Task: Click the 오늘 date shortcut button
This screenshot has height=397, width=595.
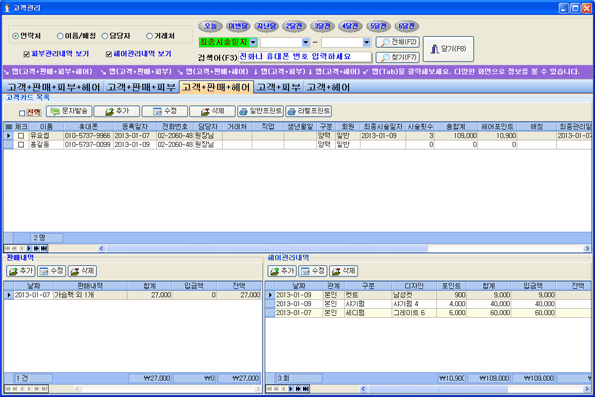Action: tap(210, 26)
